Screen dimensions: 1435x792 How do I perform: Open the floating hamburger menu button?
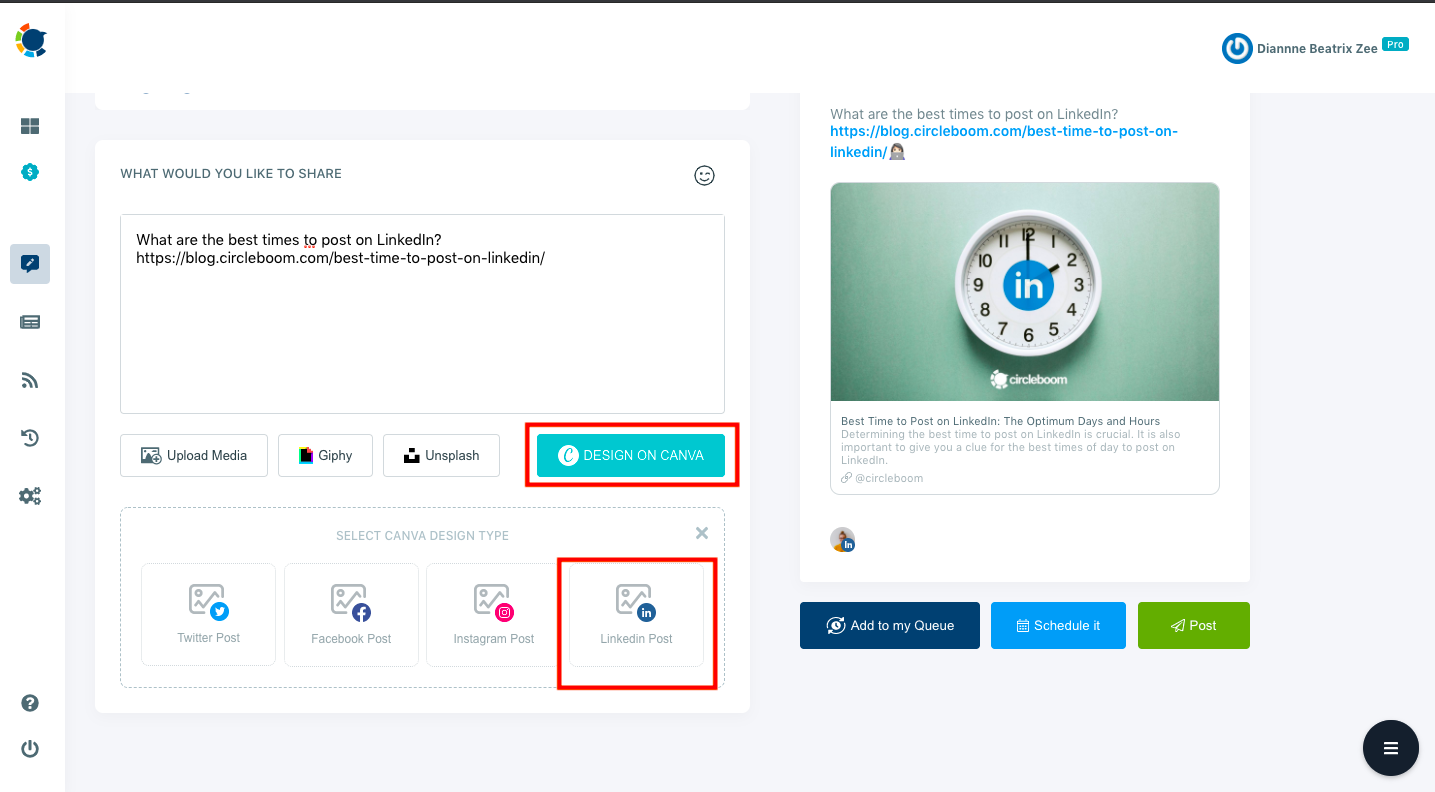tap(1390, 748)
